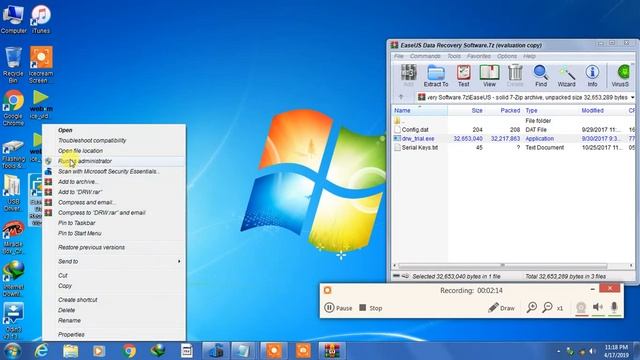The width and height of the screenshot is (640, 360).
Task: Open the WinRAR File menu
Action: [x=399, y=56]
